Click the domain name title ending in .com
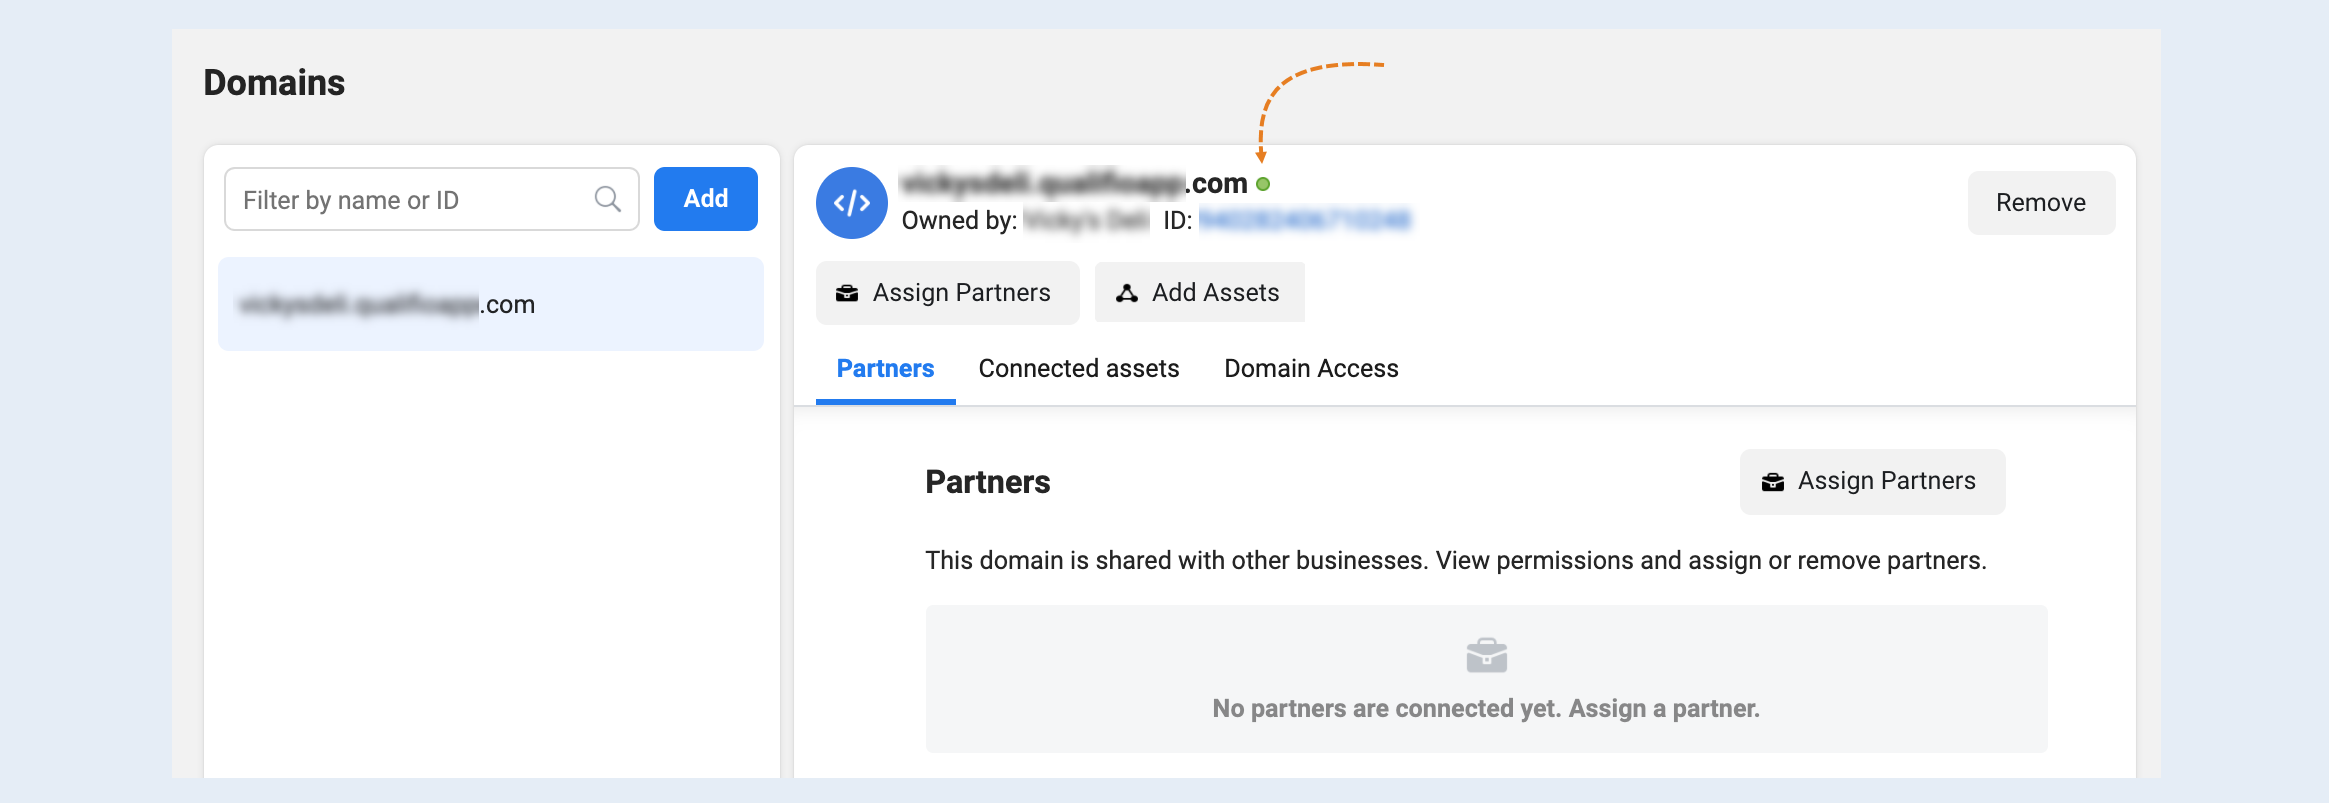The height and width of the screenshot is (803, 2329). click(1073, 184)
